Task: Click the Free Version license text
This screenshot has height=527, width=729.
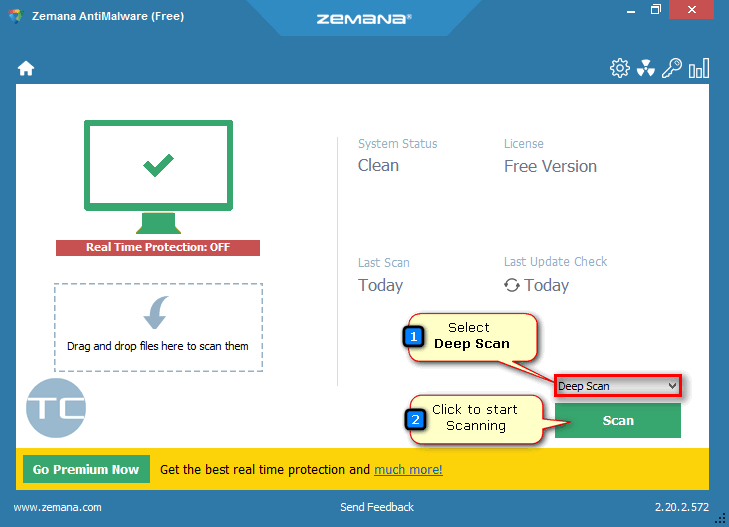Action: click(550, 166)
